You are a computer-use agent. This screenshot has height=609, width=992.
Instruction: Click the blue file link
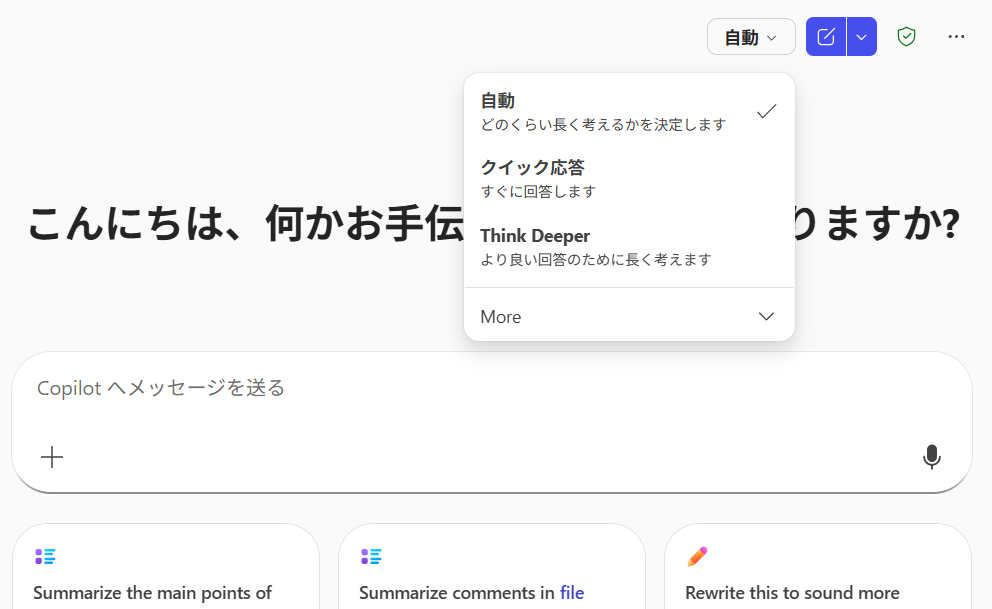(571, 593)
